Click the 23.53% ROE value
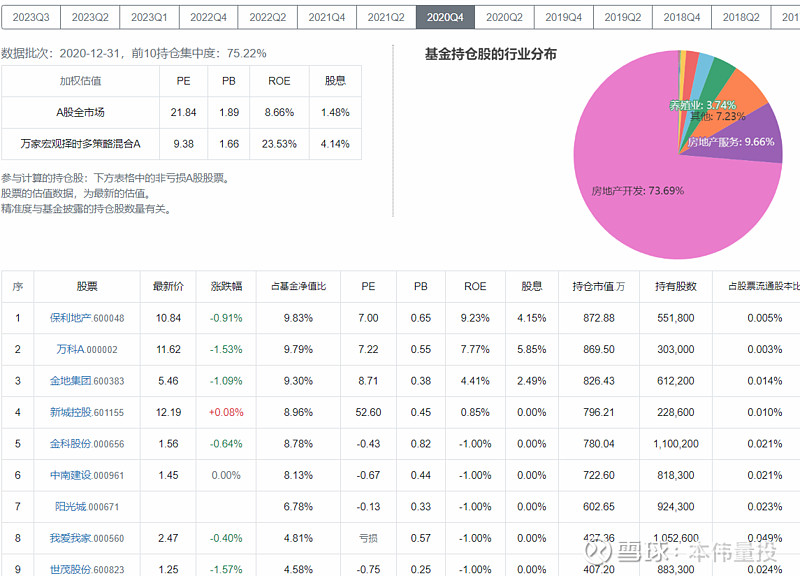Screen dimensions: 800x576 coord(279,144)
